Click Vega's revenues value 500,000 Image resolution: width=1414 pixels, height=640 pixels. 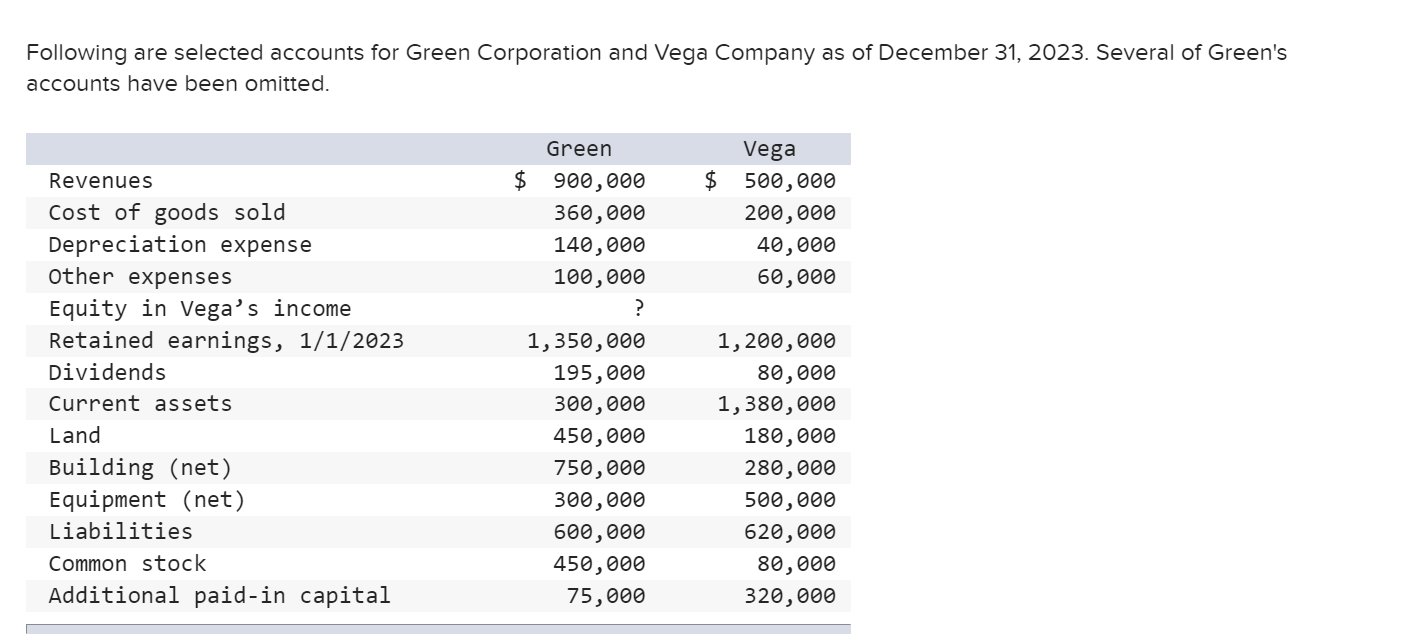[x=790, y=181]
